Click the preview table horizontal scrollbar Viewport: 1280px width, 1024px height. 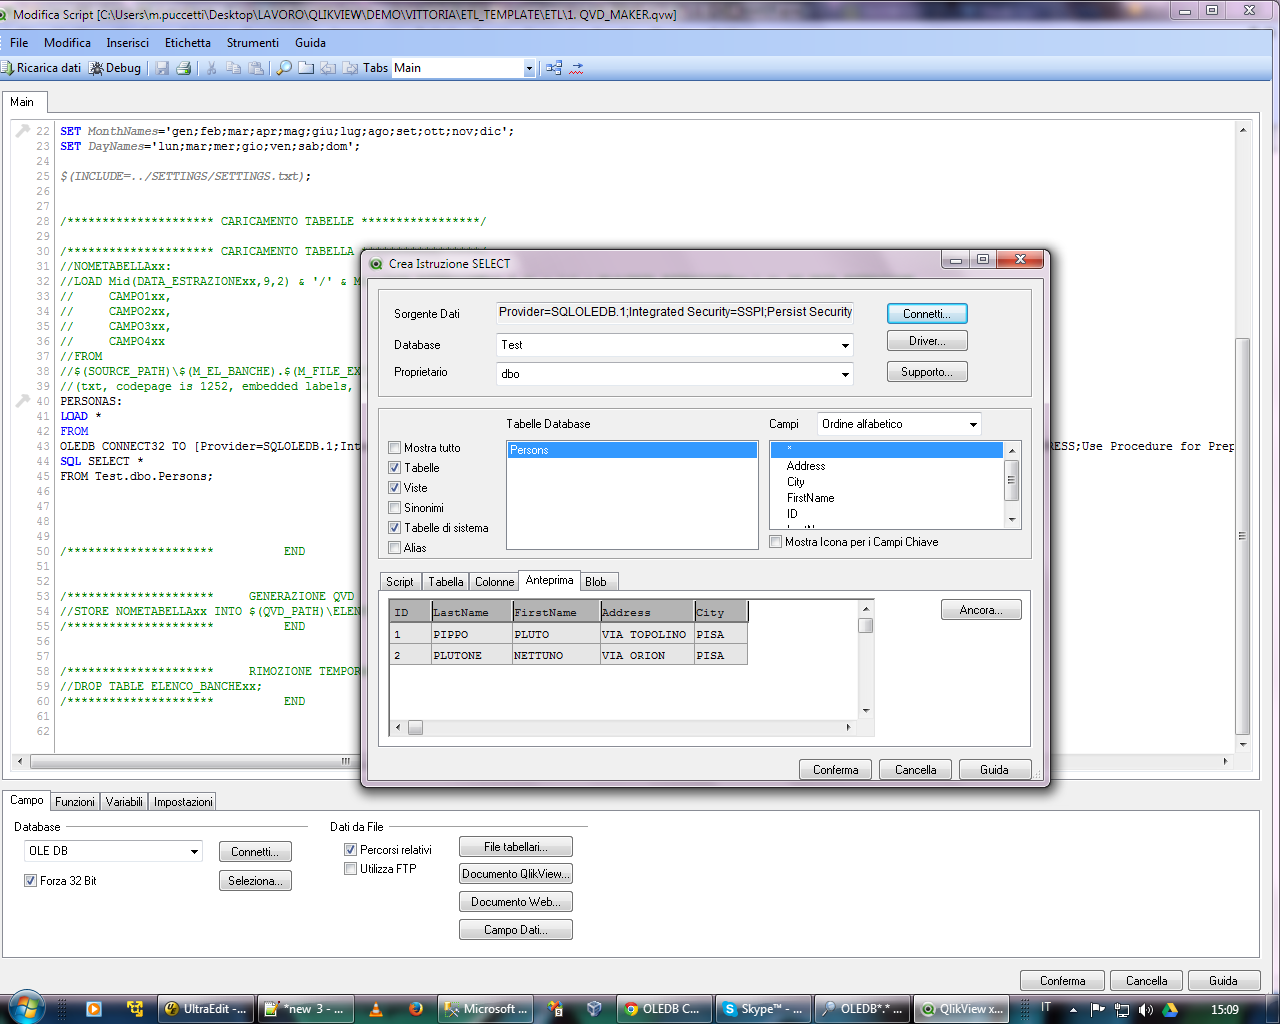click(622, 727)
